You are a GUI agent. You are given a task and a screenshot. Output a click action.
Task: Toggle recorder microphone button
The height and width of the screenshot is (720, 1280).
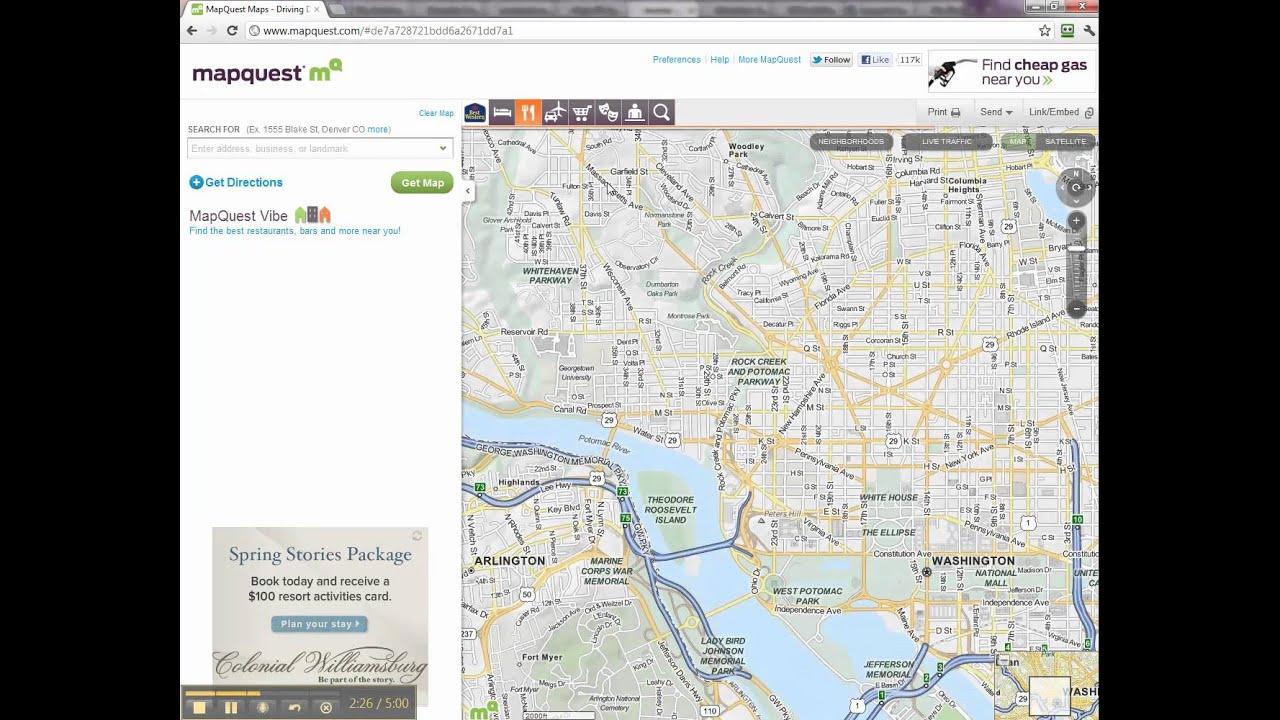pos(263,707)
